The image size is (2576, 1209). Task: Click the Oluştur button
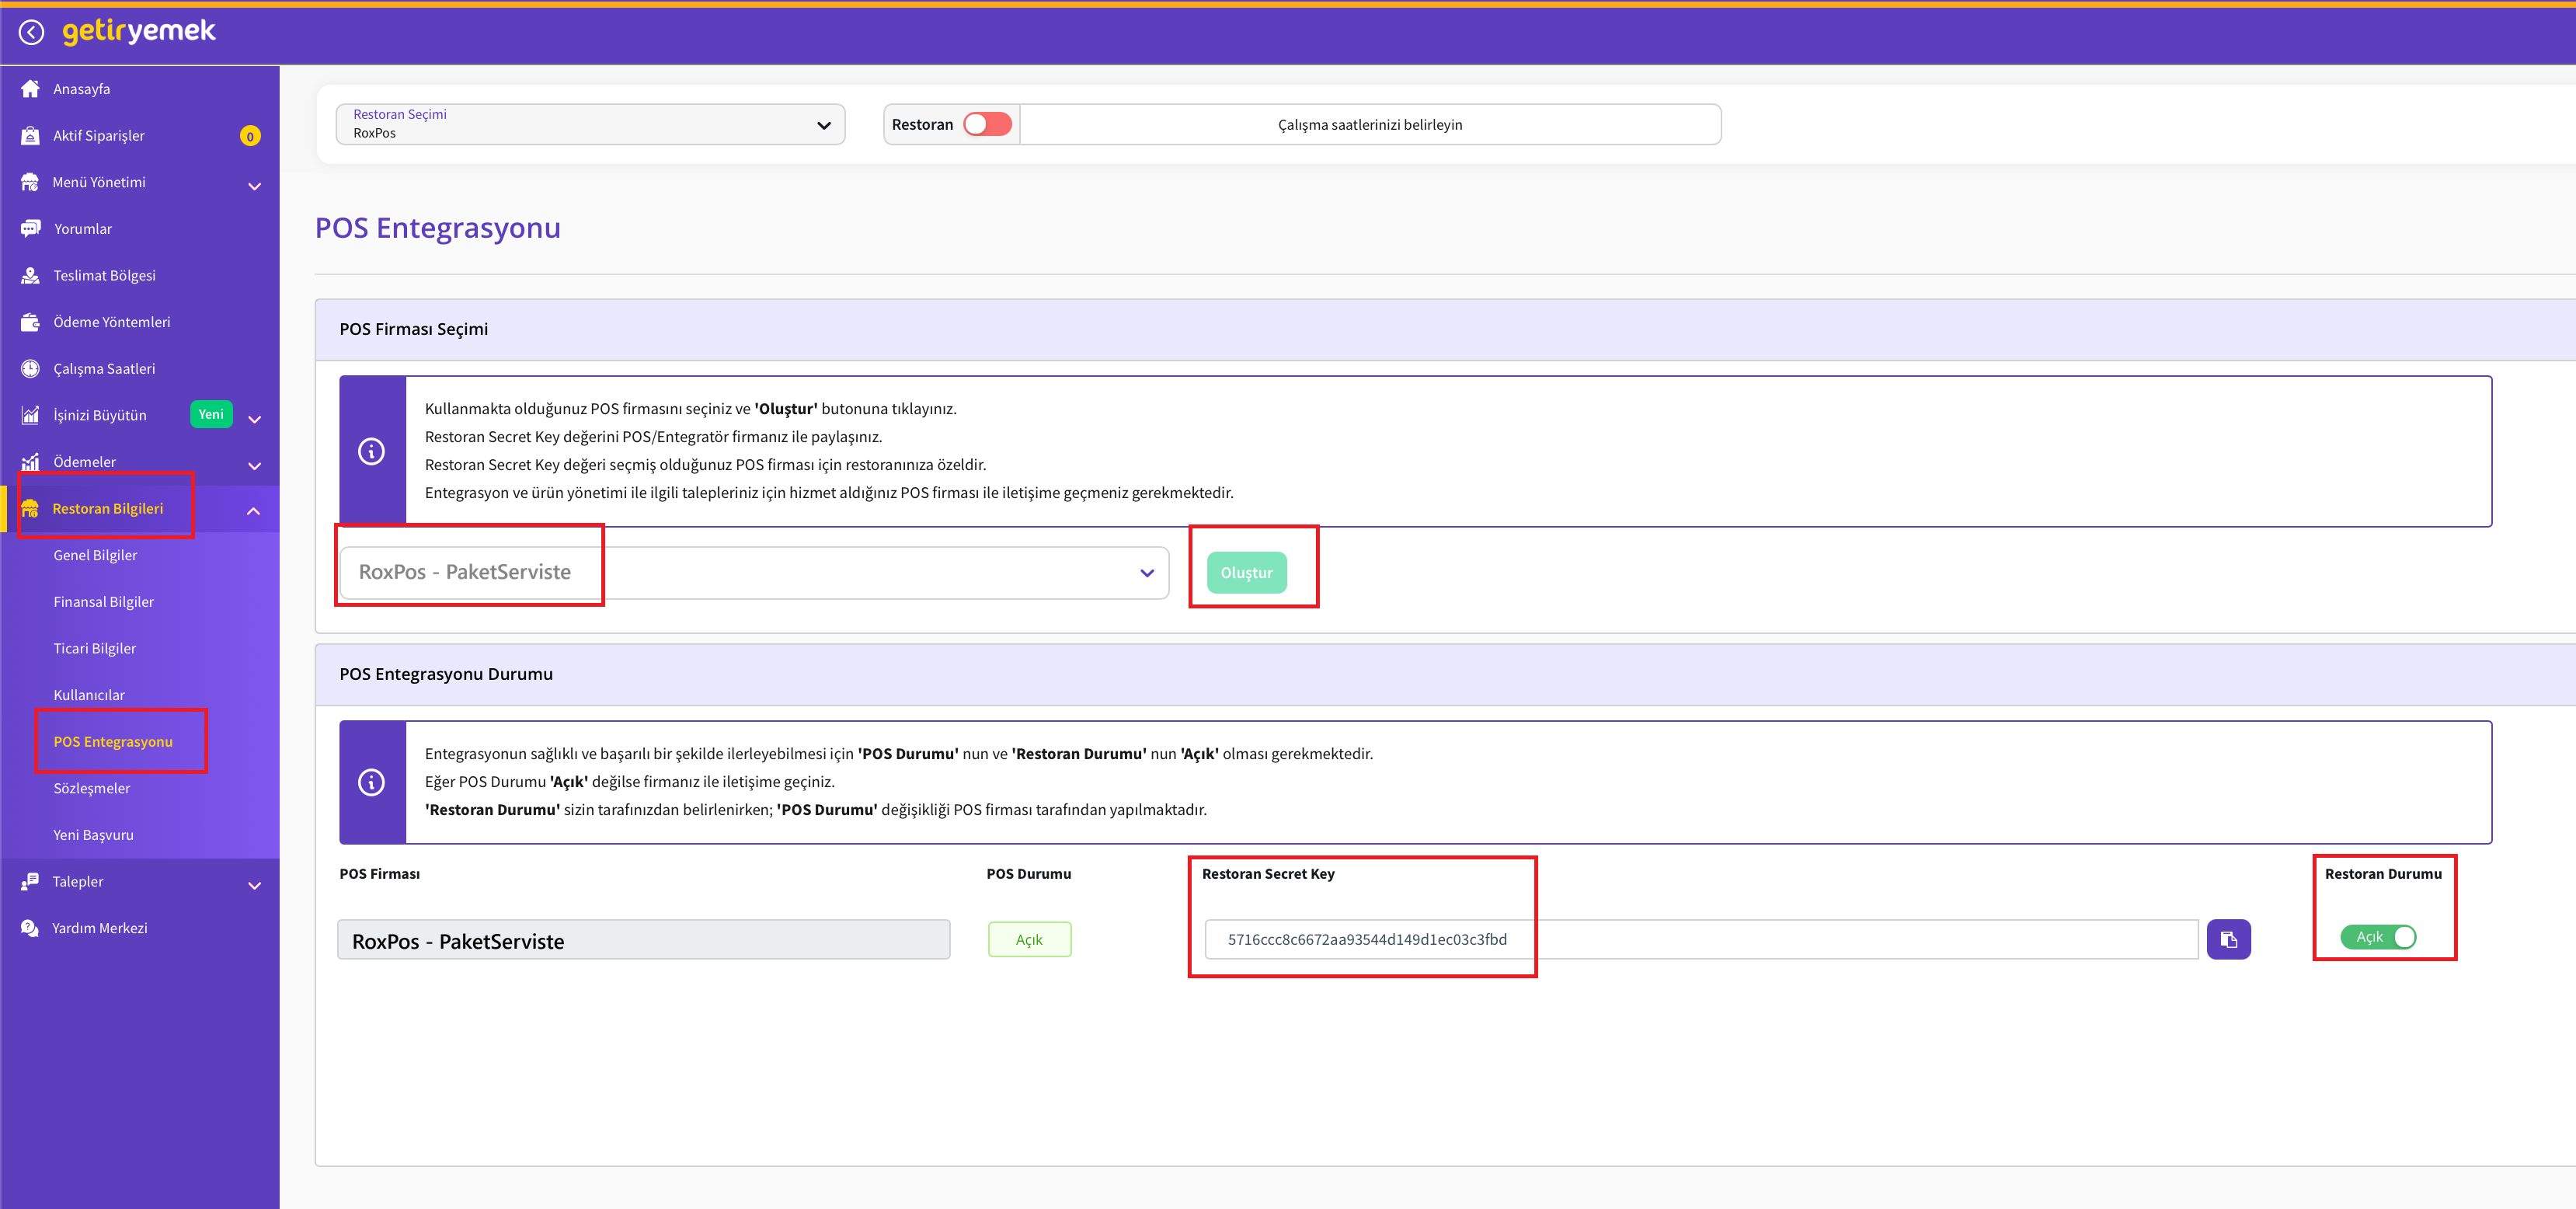click(1246, 573)
